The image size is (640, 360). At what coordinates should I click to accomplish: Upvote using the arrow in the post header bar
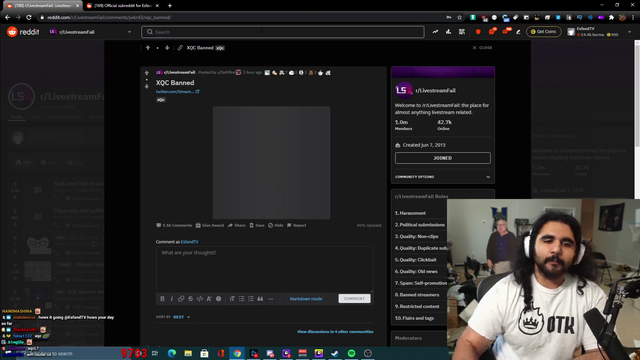click(148, 48)
